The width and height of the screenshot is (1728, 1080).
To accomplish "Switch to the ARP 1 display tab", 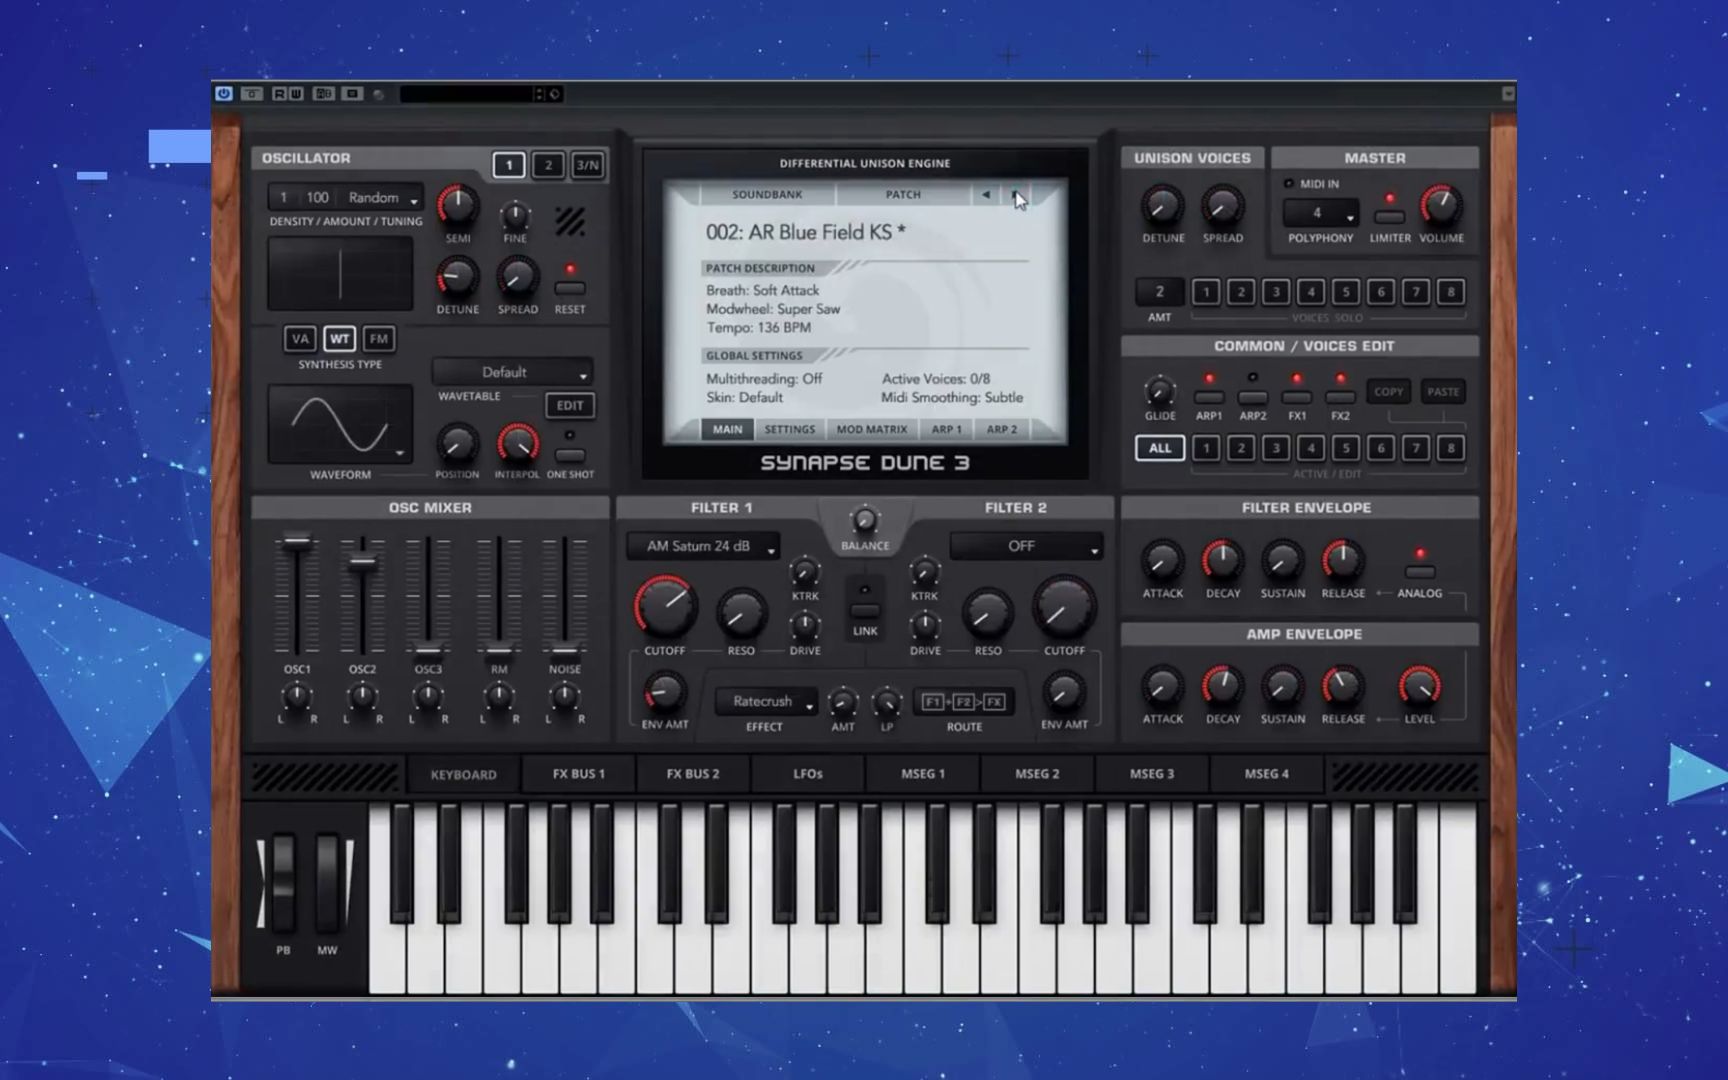I will [x=946, y=429].
